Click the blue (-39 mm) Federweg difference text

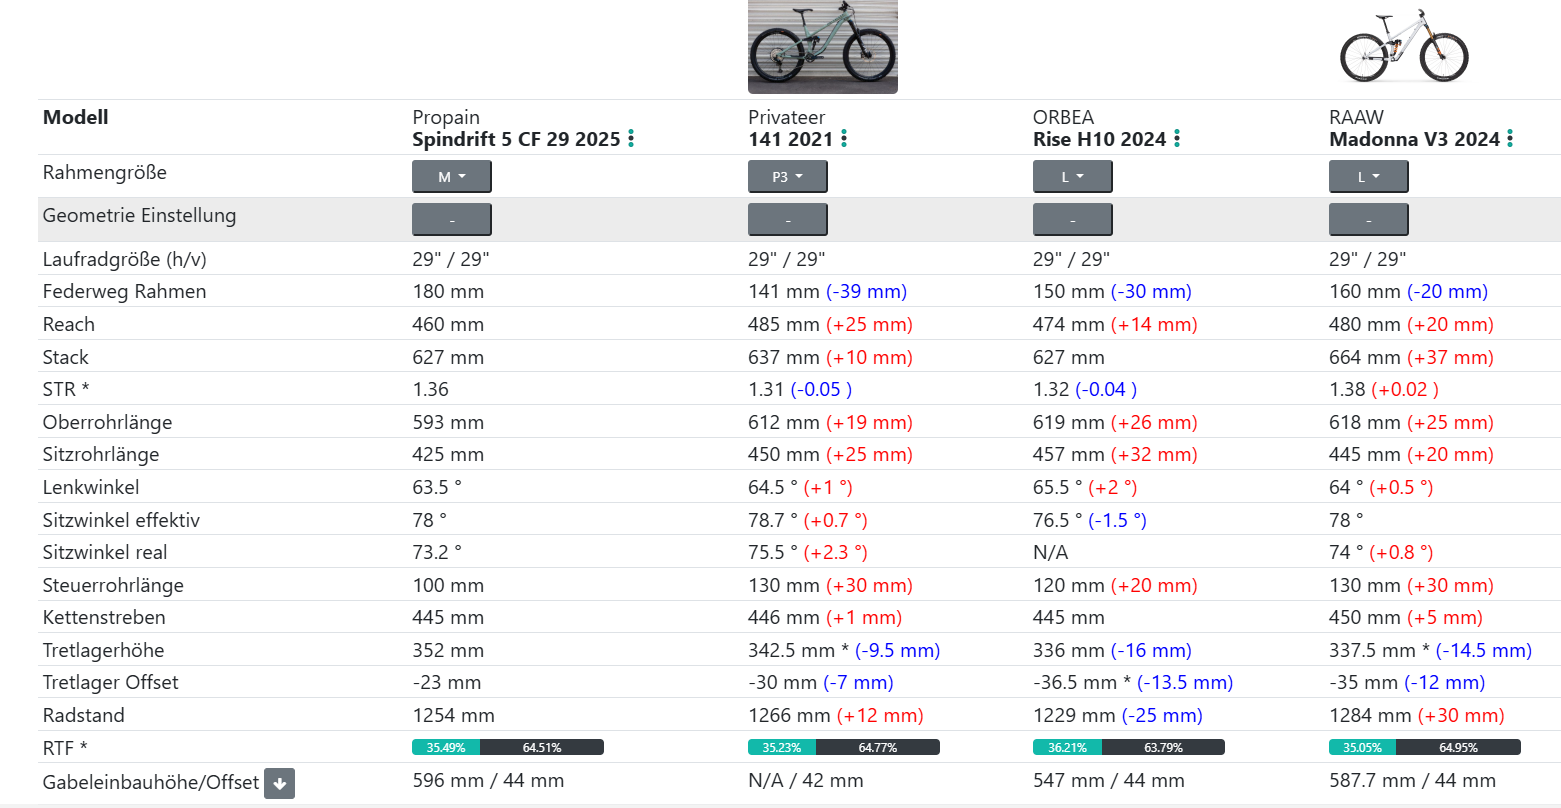pyautogui.click(x=866, y=291)
